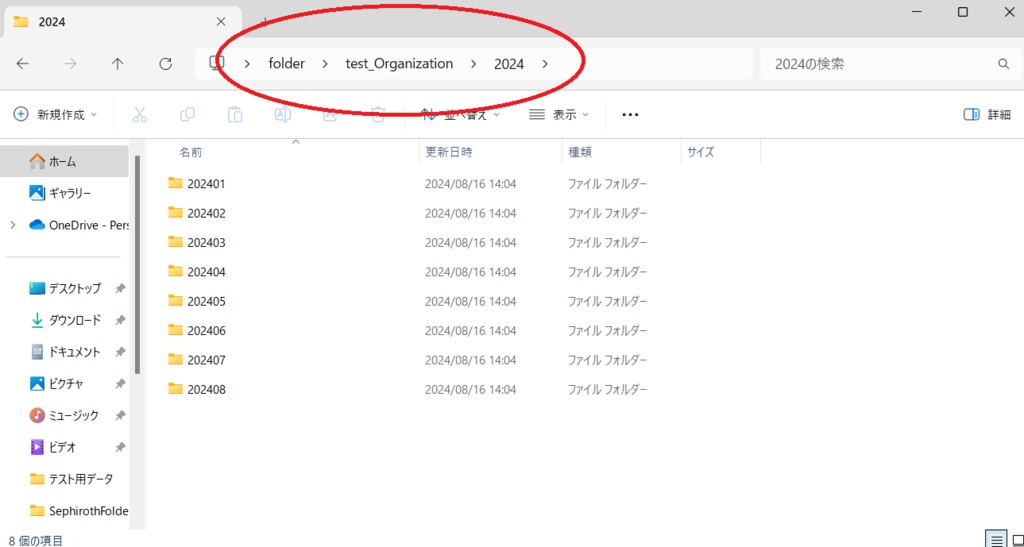Screen dimensions: 1024x547
Task: Unpin Music using its pin icon
Action: click(x=120, y=415)
